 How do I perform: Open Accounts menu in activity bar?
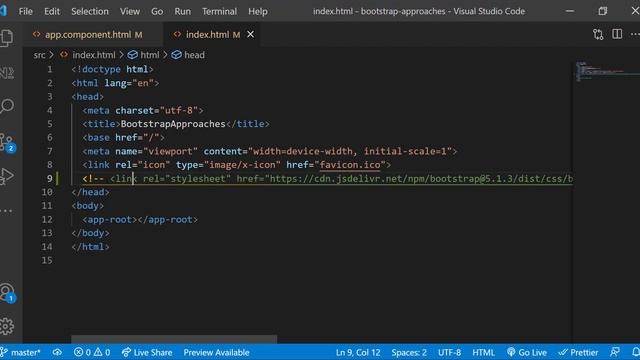click(x=7, y=292)
